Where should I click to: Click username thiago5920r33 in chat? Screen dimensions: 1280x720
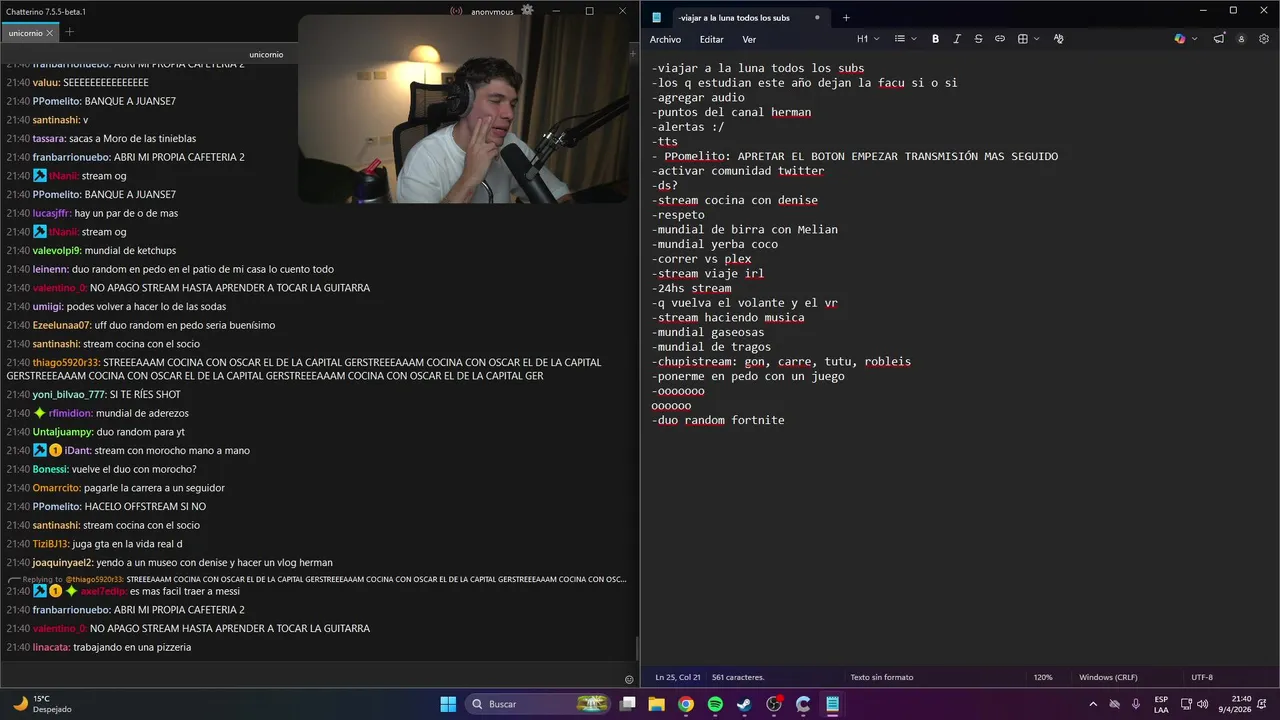(66, 363)
